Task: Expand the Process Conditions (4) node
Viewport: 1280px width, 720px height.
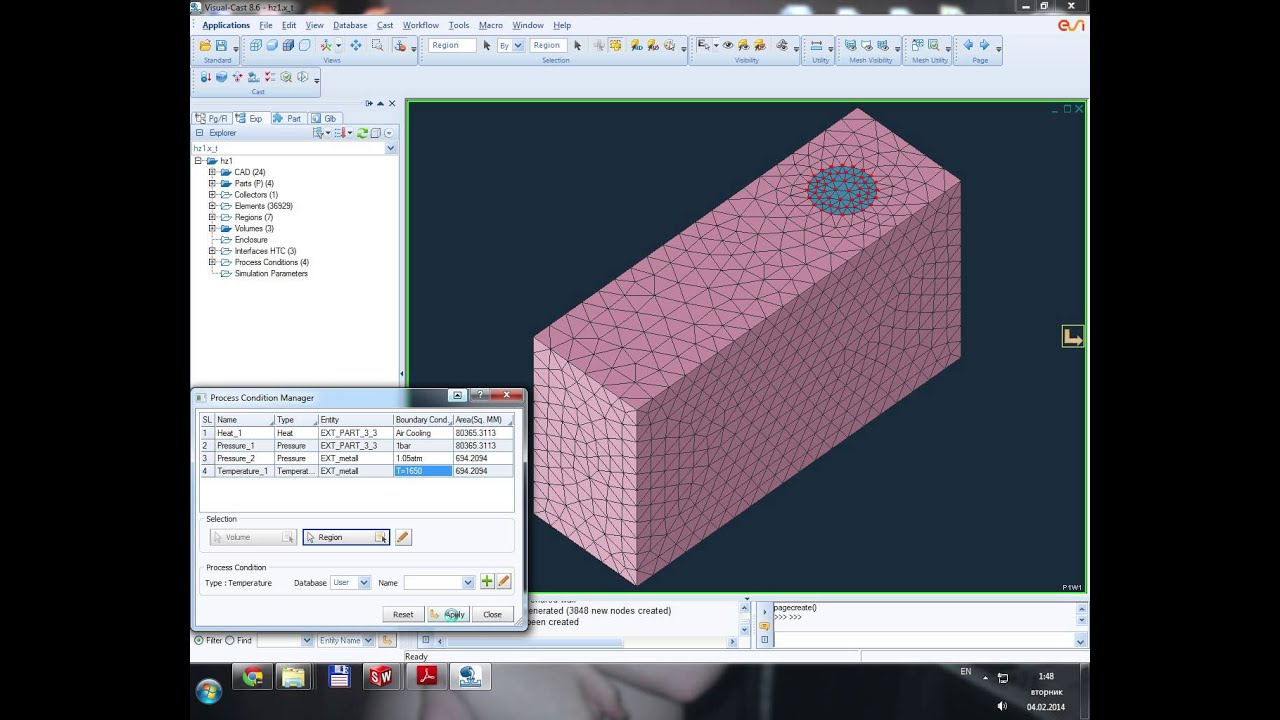Action: pyautogui.click(x=212, y=262)
